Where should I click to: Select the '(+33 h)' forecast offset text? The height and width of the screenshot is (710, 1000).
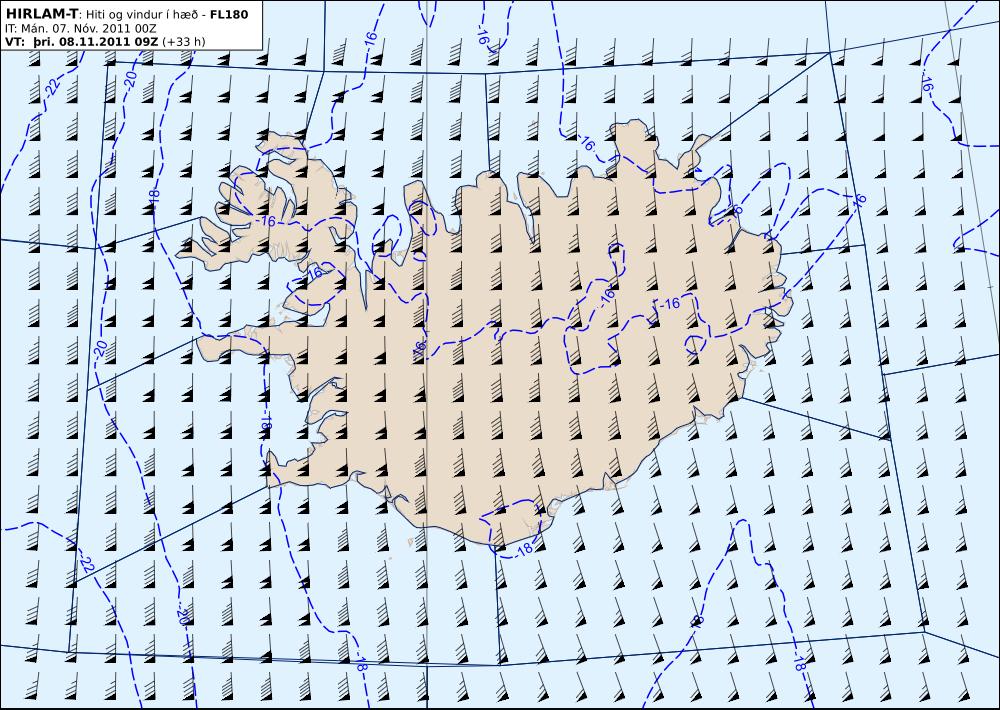pos(184,42)
